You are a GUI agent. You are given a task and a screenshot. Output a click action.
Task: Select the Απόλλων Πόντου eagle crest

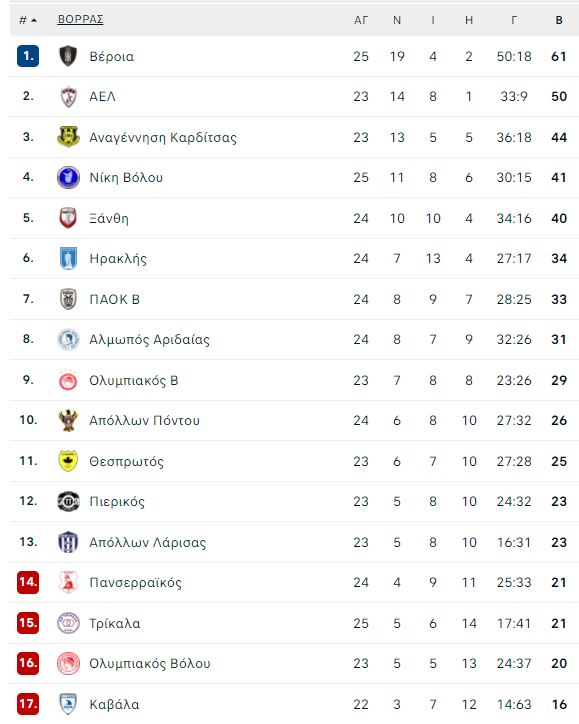coord(68,420)
